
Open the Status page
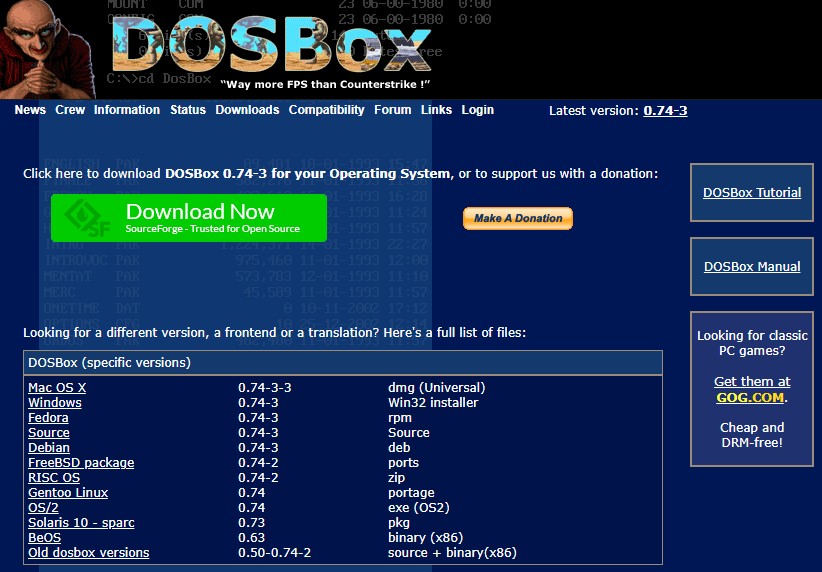[188, 110]
